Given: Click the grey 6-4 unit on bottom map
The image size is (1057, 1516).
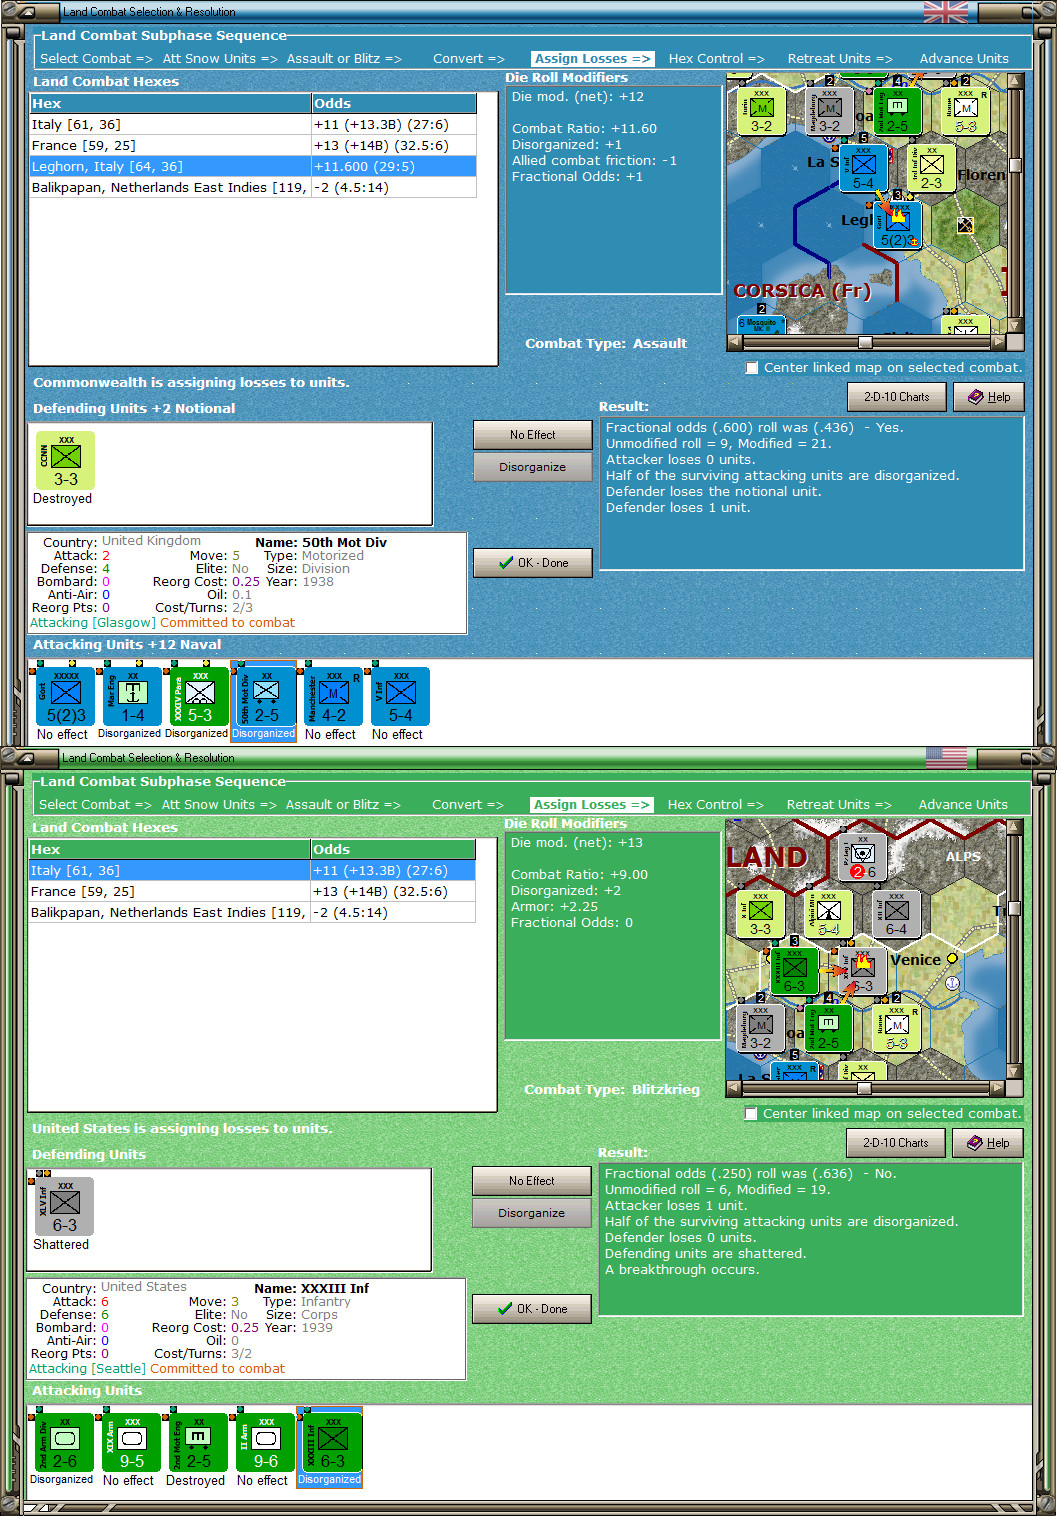Looking at the screenshot, I should [x=896, y=914].
